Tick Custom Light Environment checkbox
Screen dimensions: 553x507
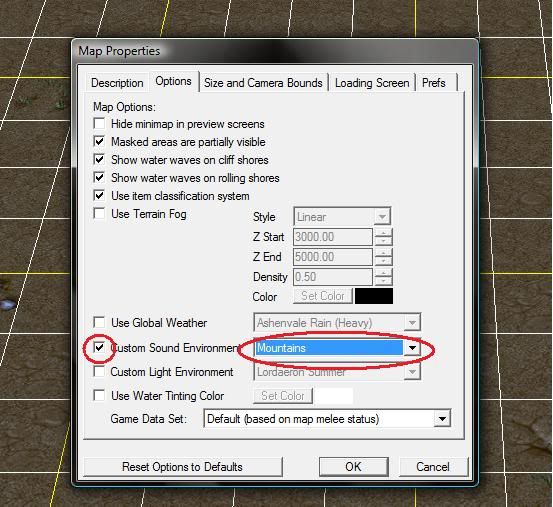click(x=99, y=371)
